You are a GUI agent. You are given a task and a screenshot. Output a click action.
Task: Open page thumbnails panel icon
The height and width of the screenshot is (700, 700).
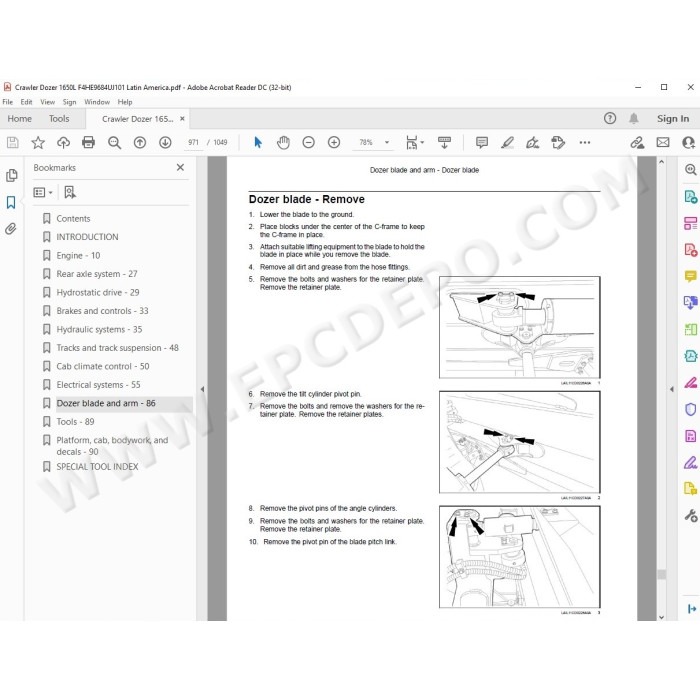click(12, 175)
